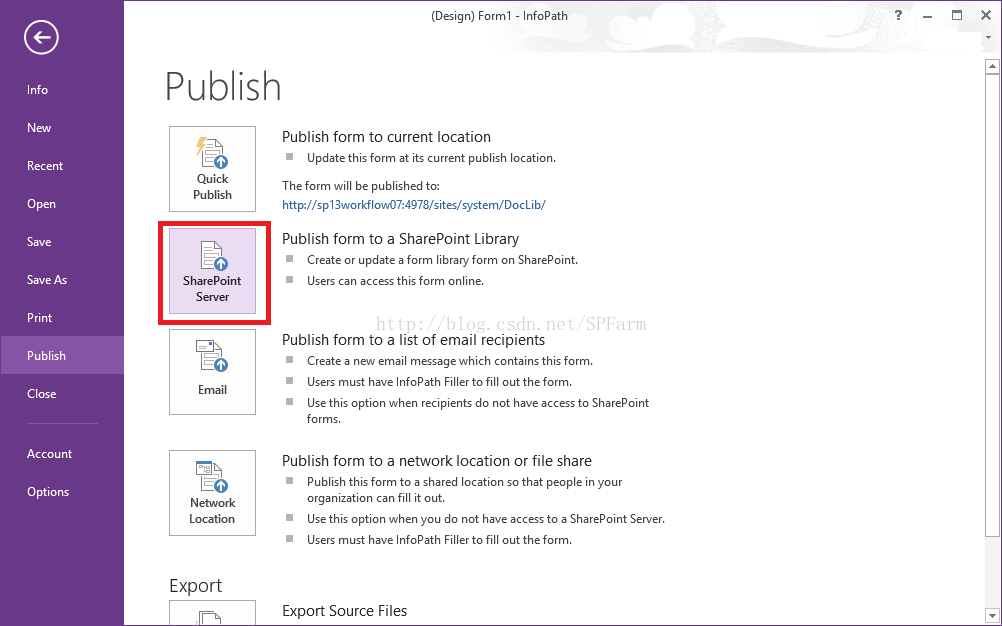The height and width of the screenshot is (626, 1002).
Task: Click the scrollbar up arrow
Action: [992, 66]
